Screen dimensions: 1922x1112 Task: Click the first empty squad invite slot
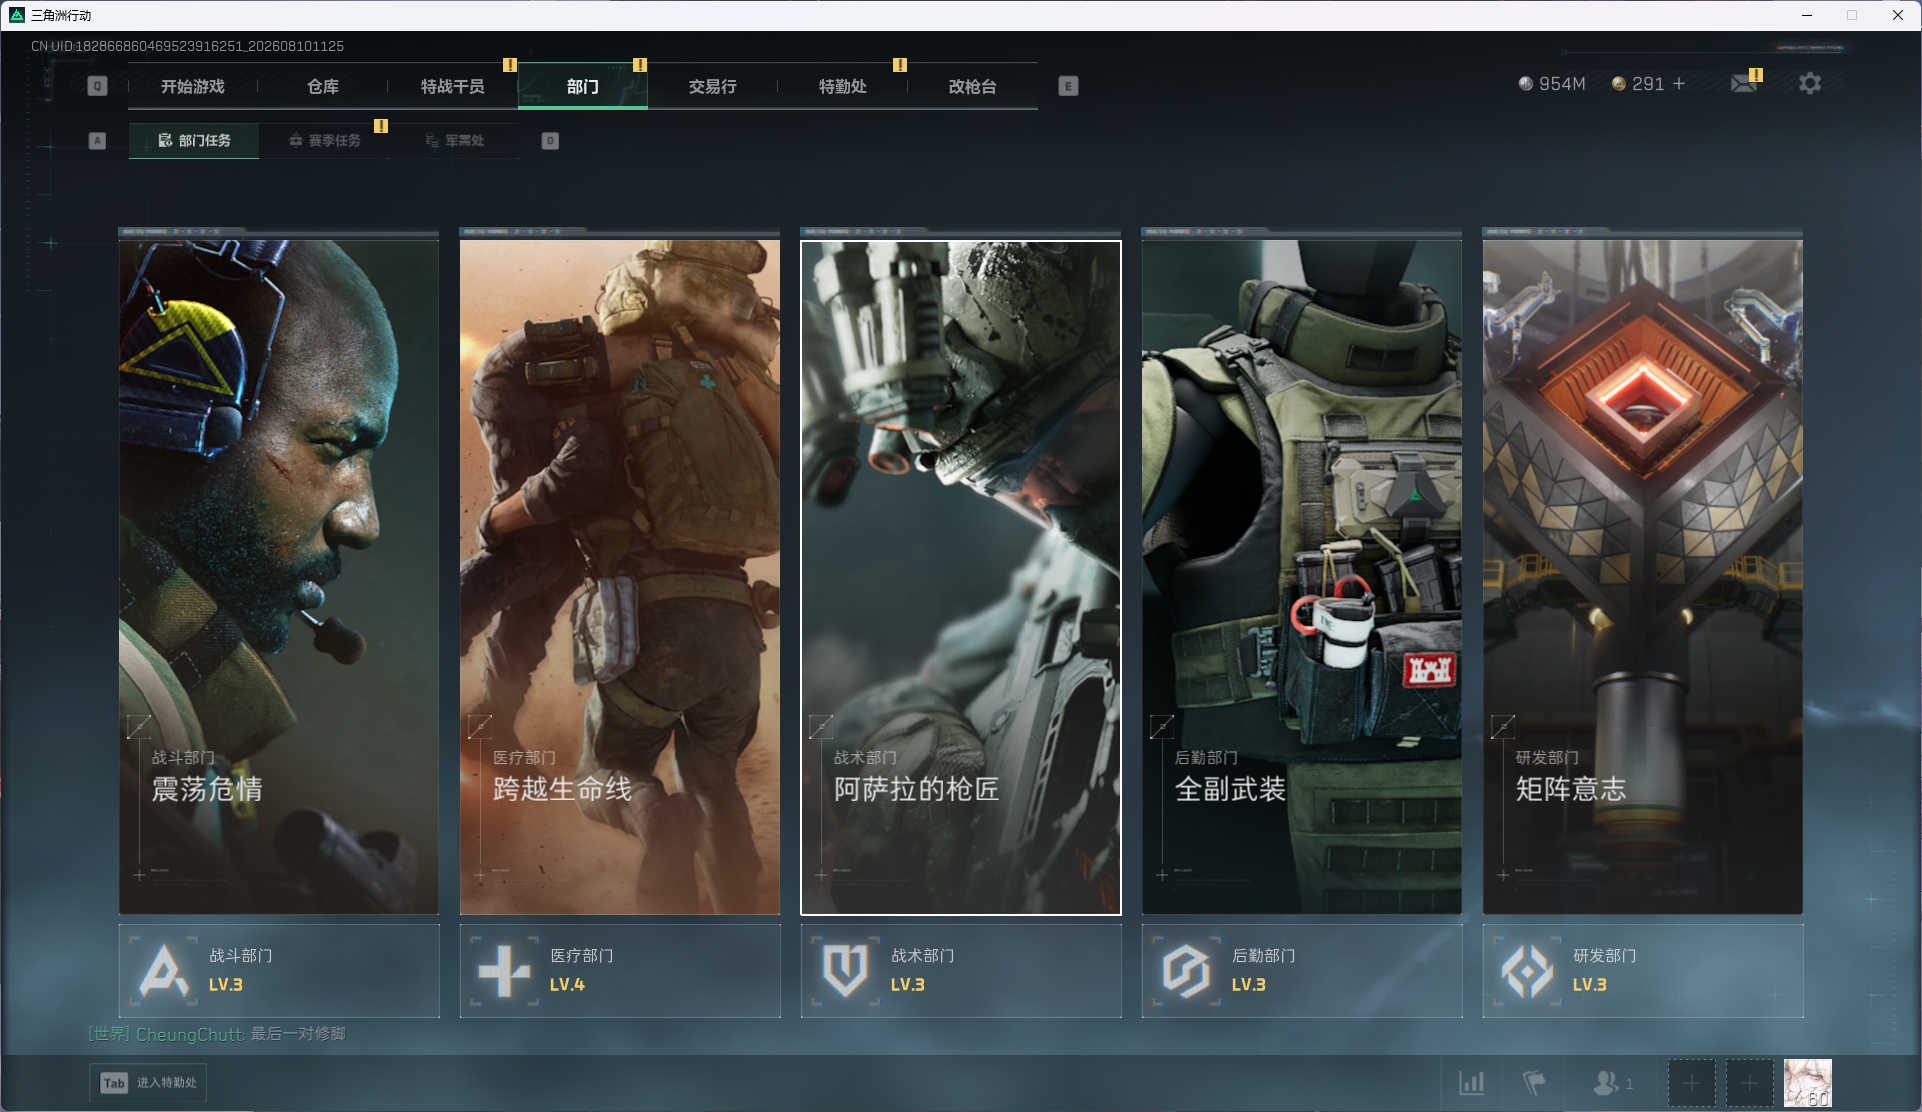click(1691, 1083)
